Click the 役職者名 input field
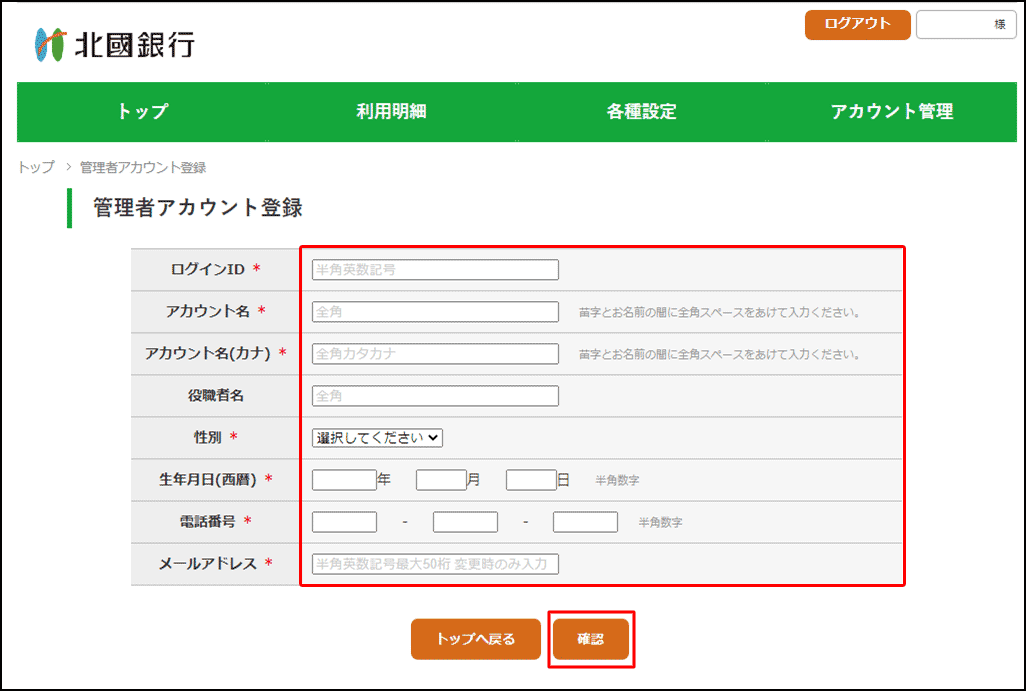 coord(435,396)
